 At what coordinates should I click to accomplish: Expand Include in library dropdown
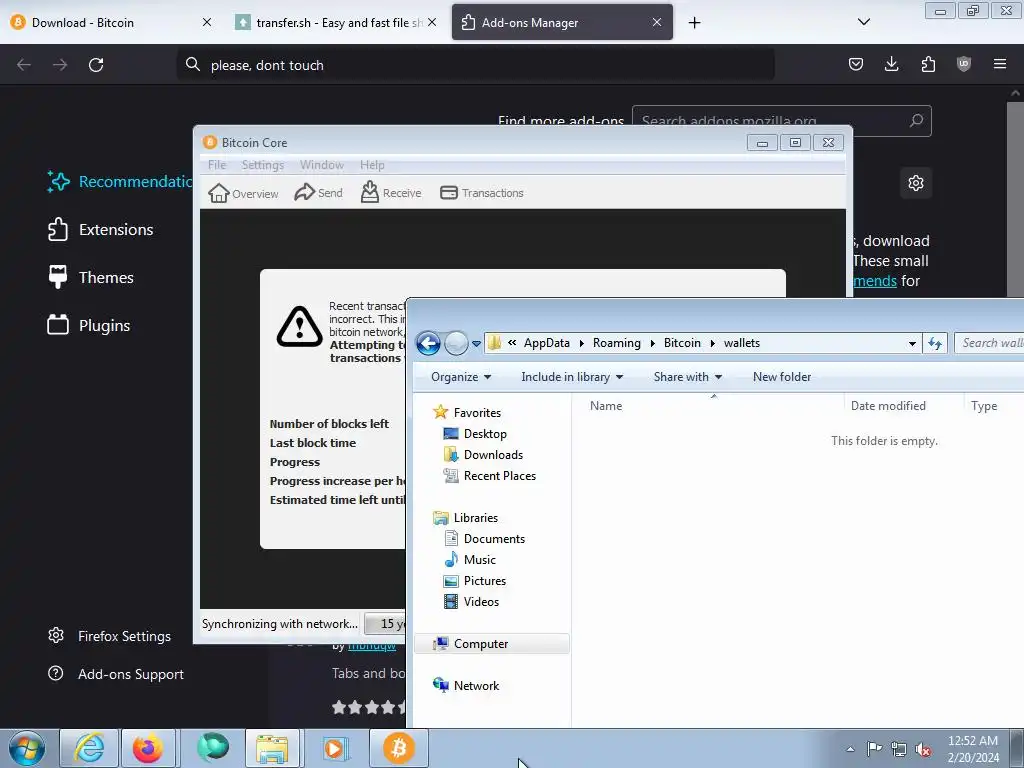click(571, 377)
